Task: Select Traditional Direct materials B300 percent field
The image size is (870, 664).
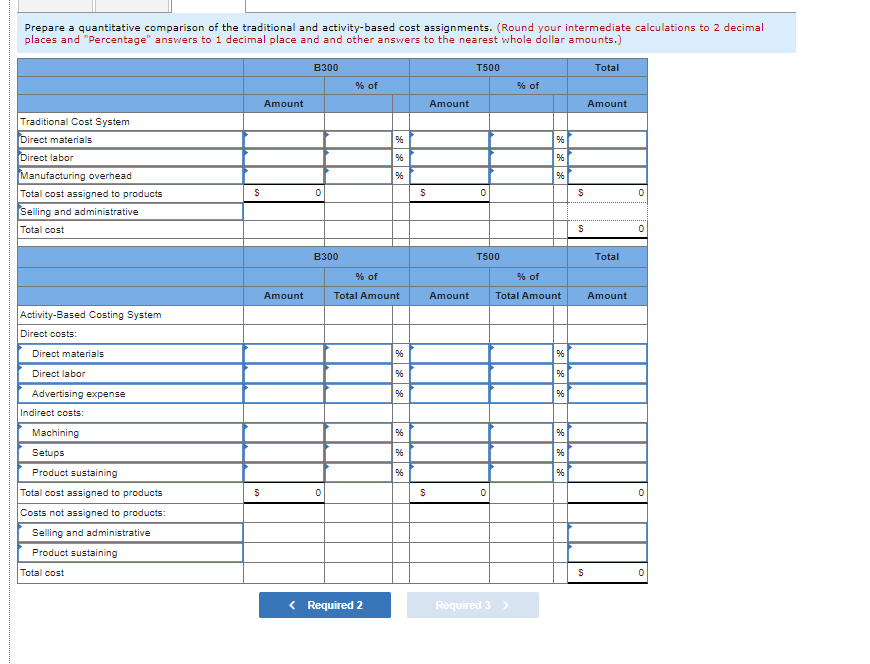Action: pyautogui.click(x=358, y=140)
